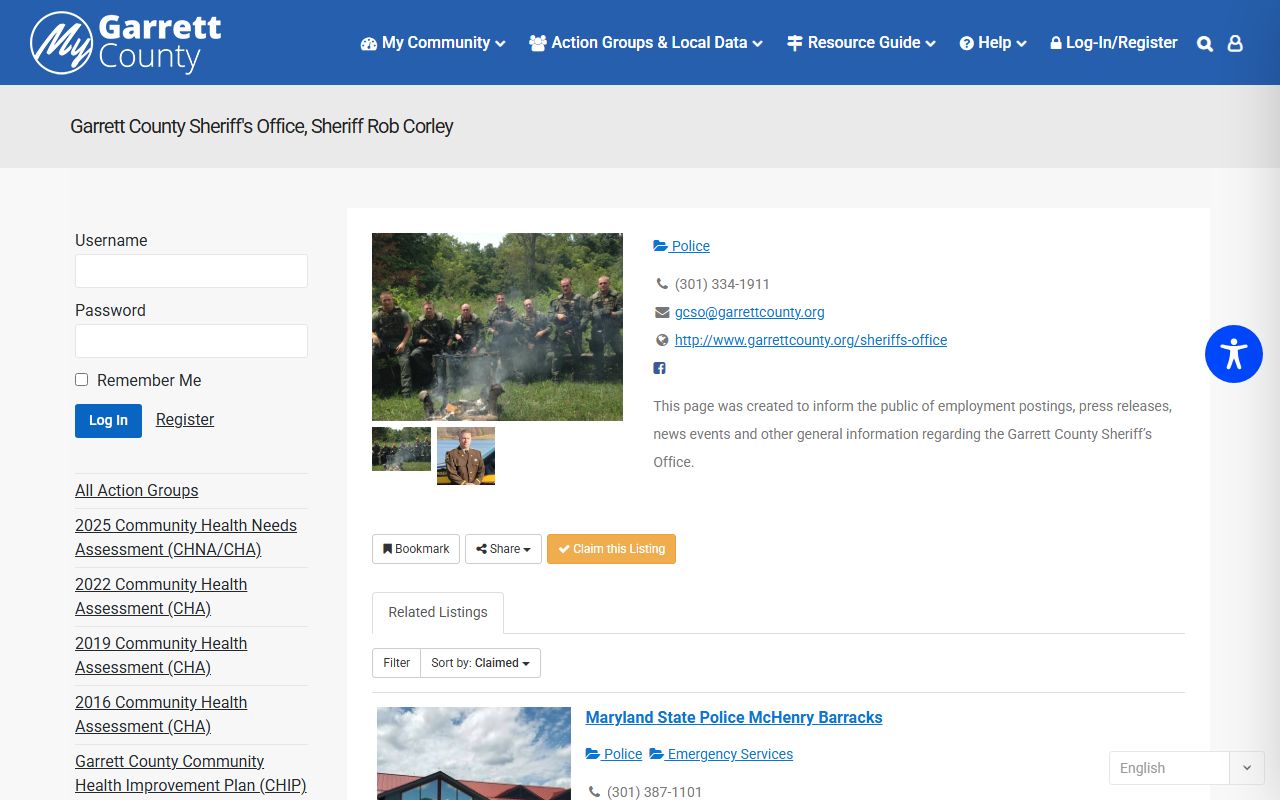Click Claim this Listing button
This screenshot has width=1280, height=800.
click(611, 549)
